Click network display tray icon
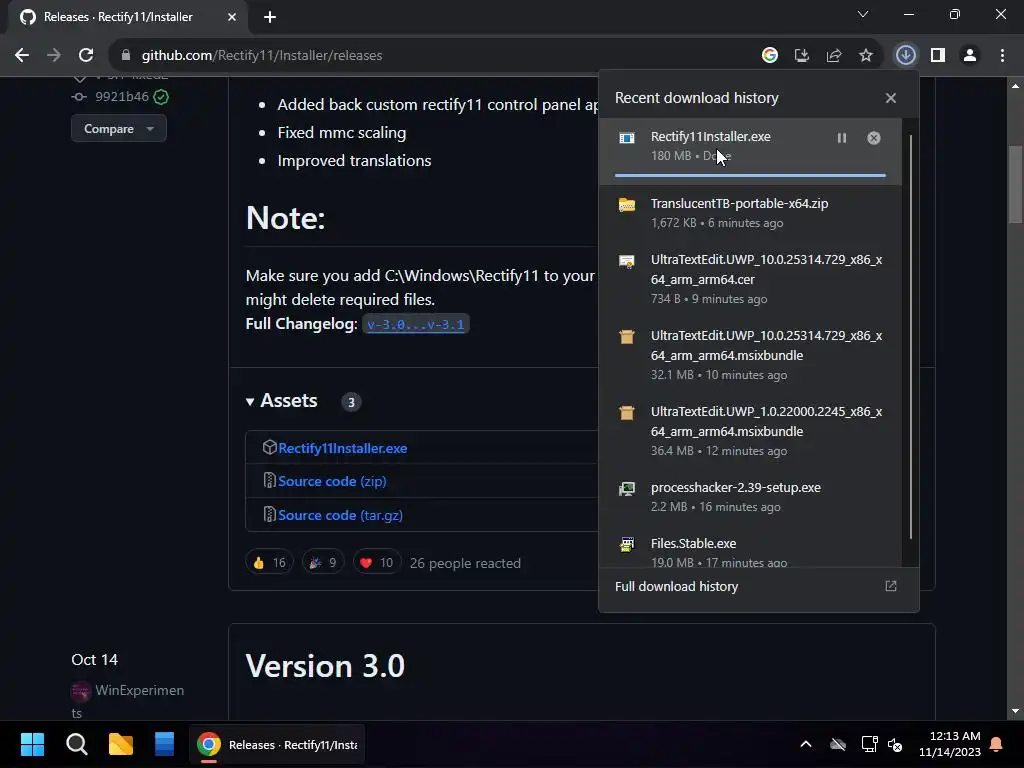This screenshot has width=1024, height=768. coord(869,744)
